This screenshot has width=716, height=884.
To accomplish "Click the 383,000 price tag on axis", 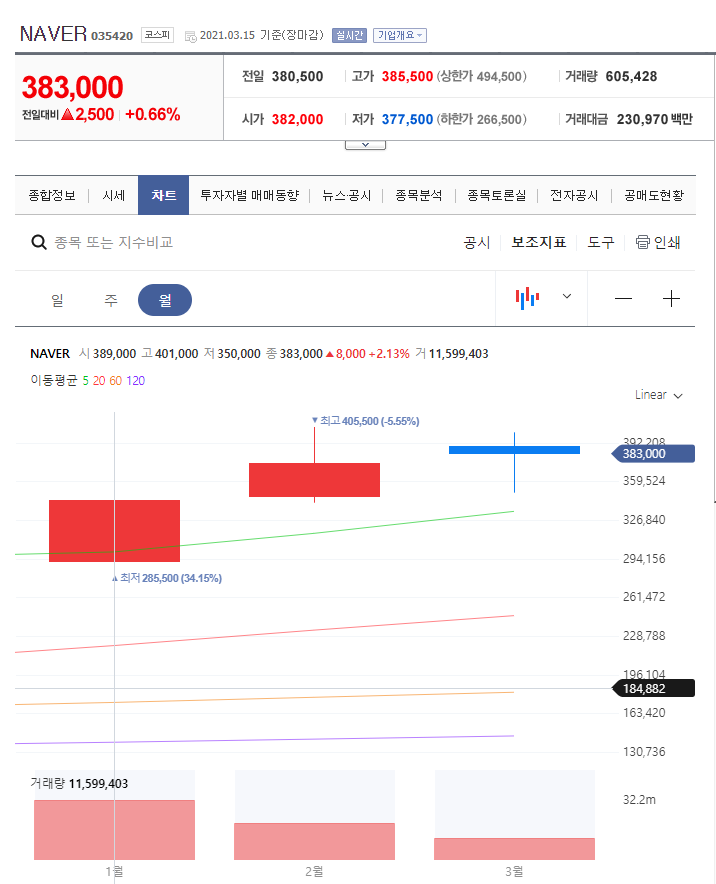I will 653,454.
